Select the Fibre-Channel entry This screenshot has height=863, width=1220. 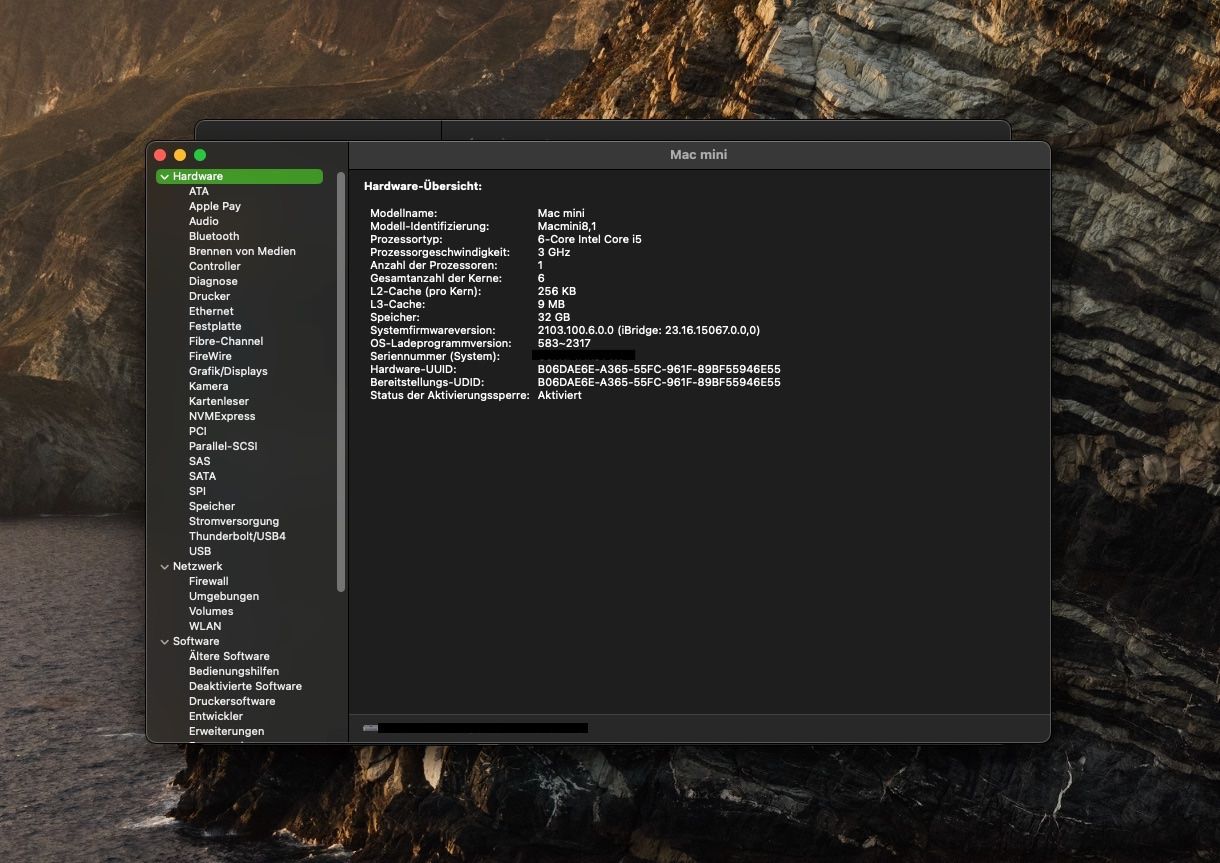[x=226, y=341]
